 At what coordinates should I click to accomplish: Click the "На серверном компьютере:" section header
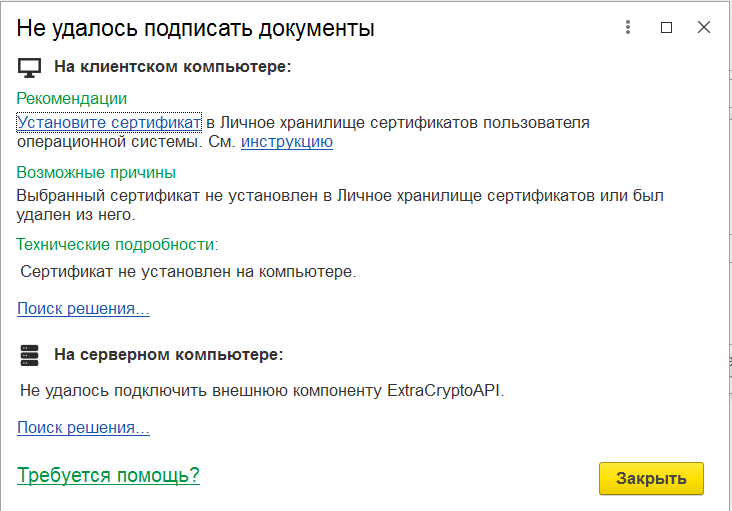pyautogui.click(x=169, y=354)
